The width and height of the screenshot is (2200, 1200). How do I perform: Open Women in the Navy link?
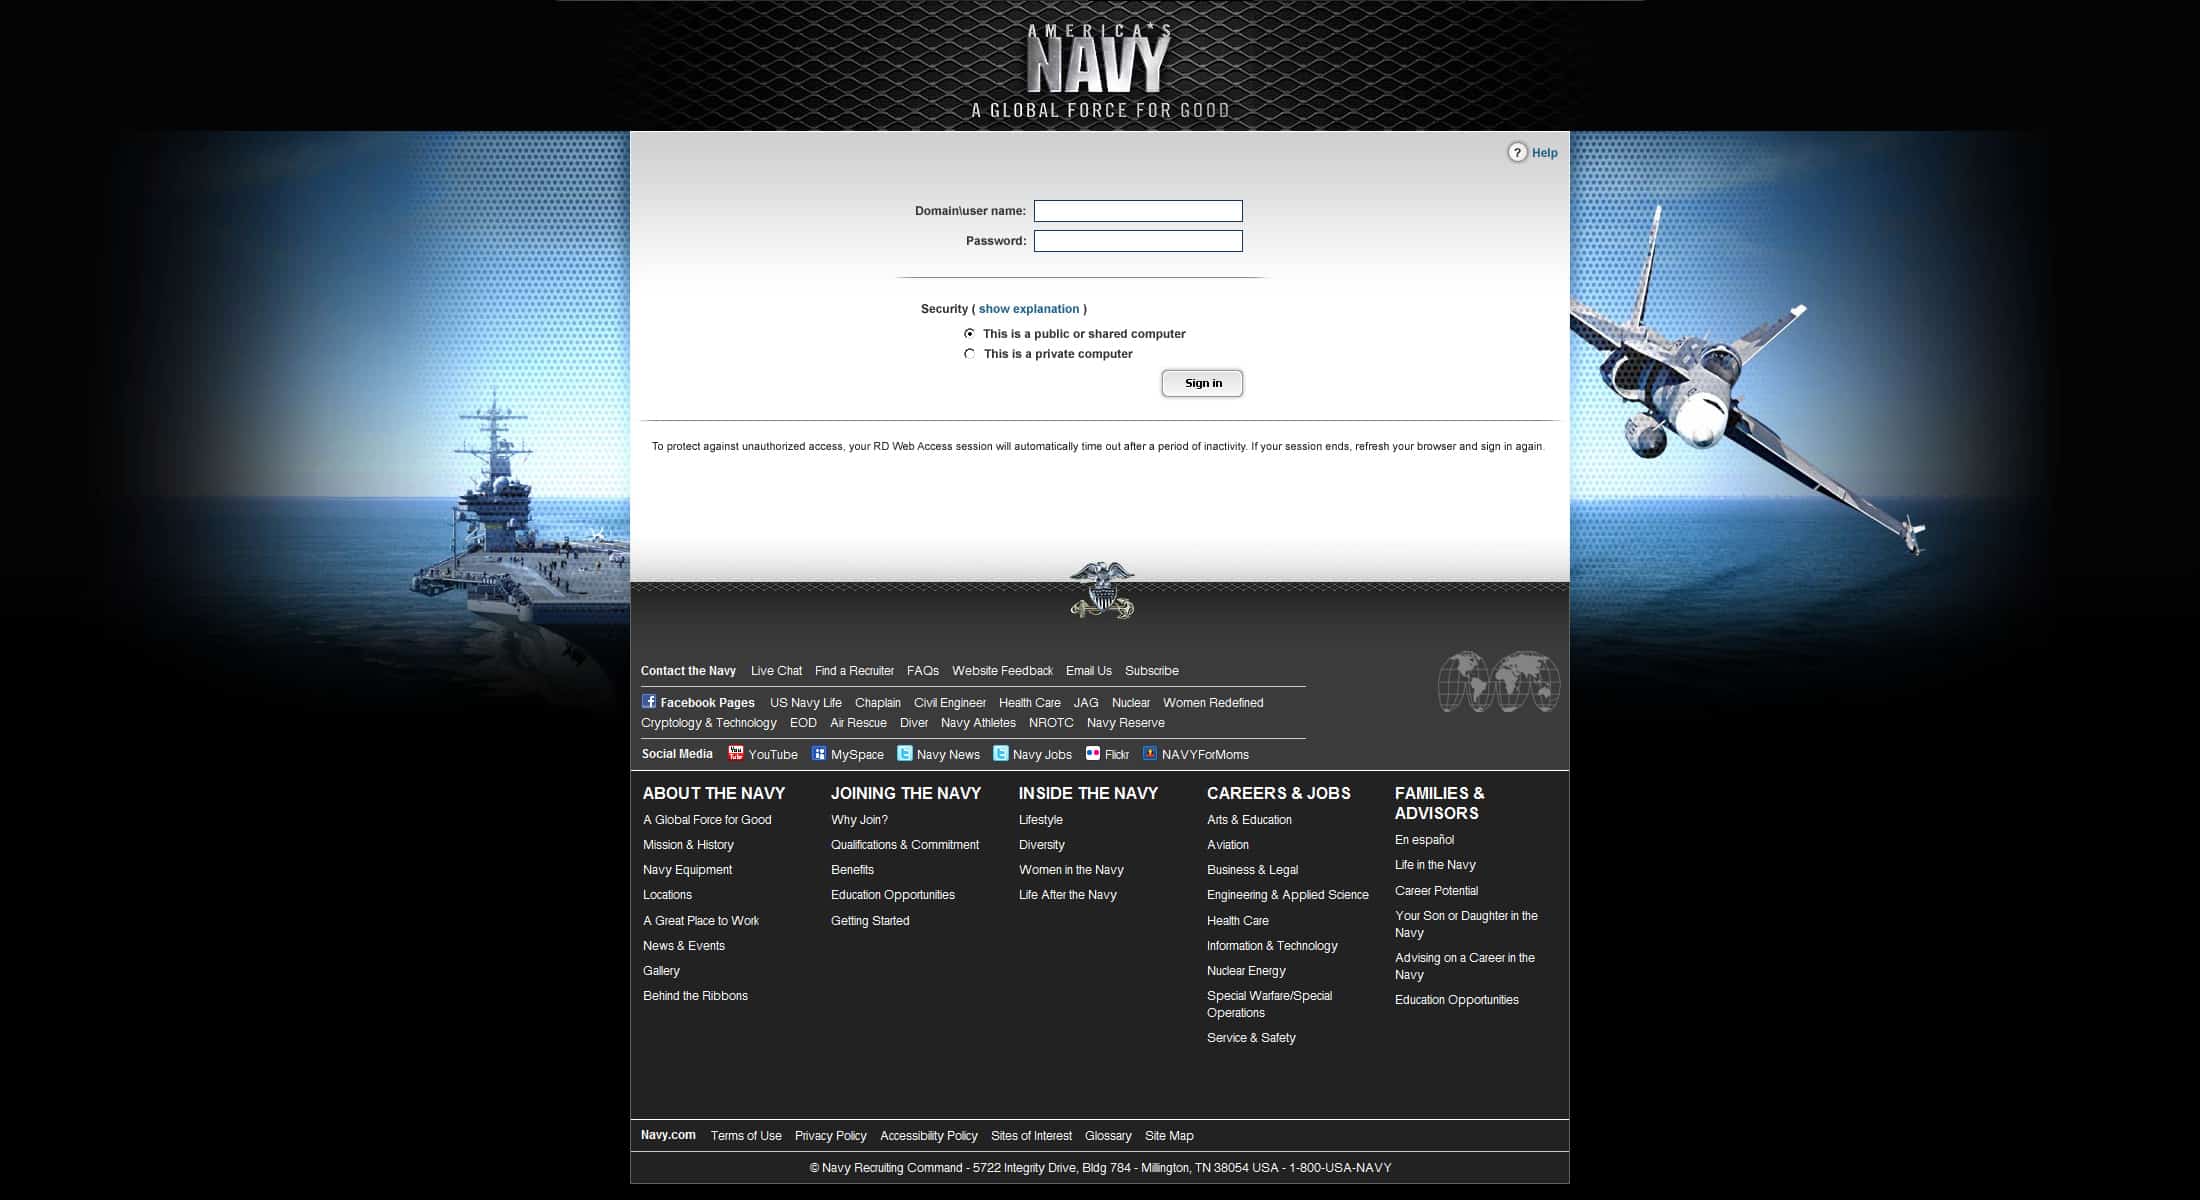point(1071,870)
